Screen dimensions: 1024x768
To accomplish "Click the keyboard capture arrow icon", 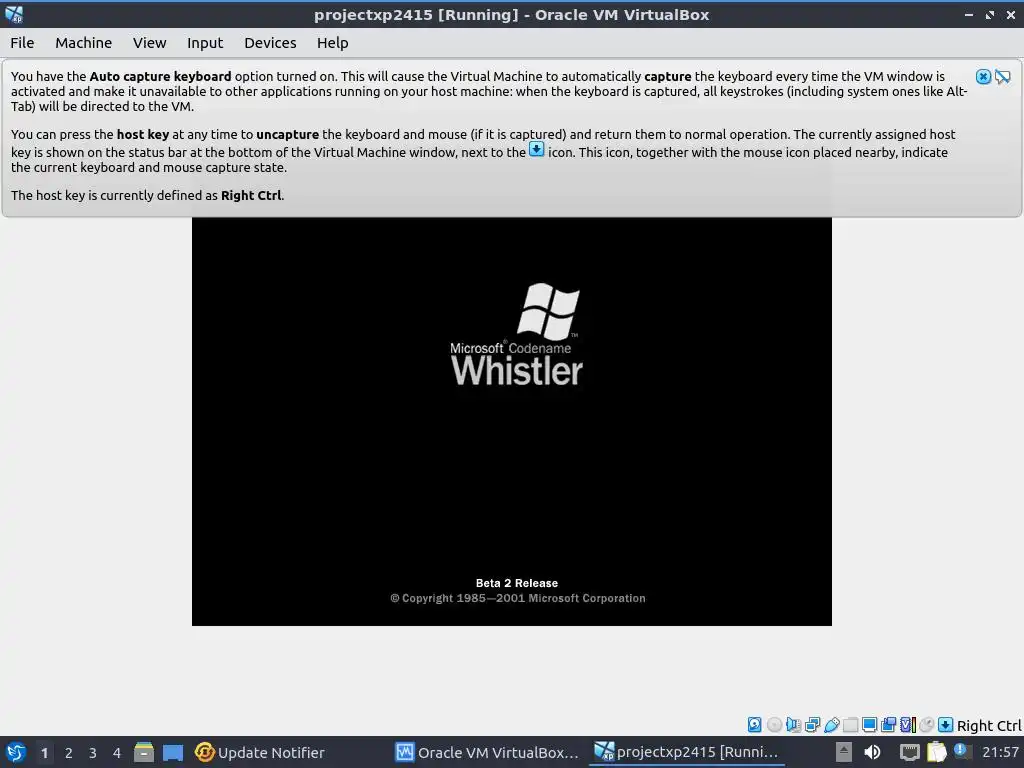I will (946, 724).
